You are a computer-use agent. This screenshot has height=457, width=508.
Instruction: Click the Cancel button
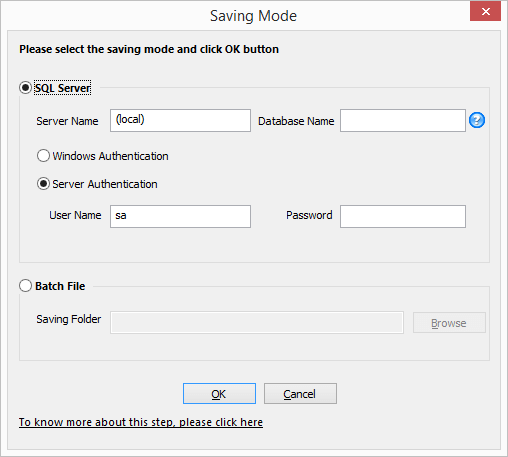300,393
